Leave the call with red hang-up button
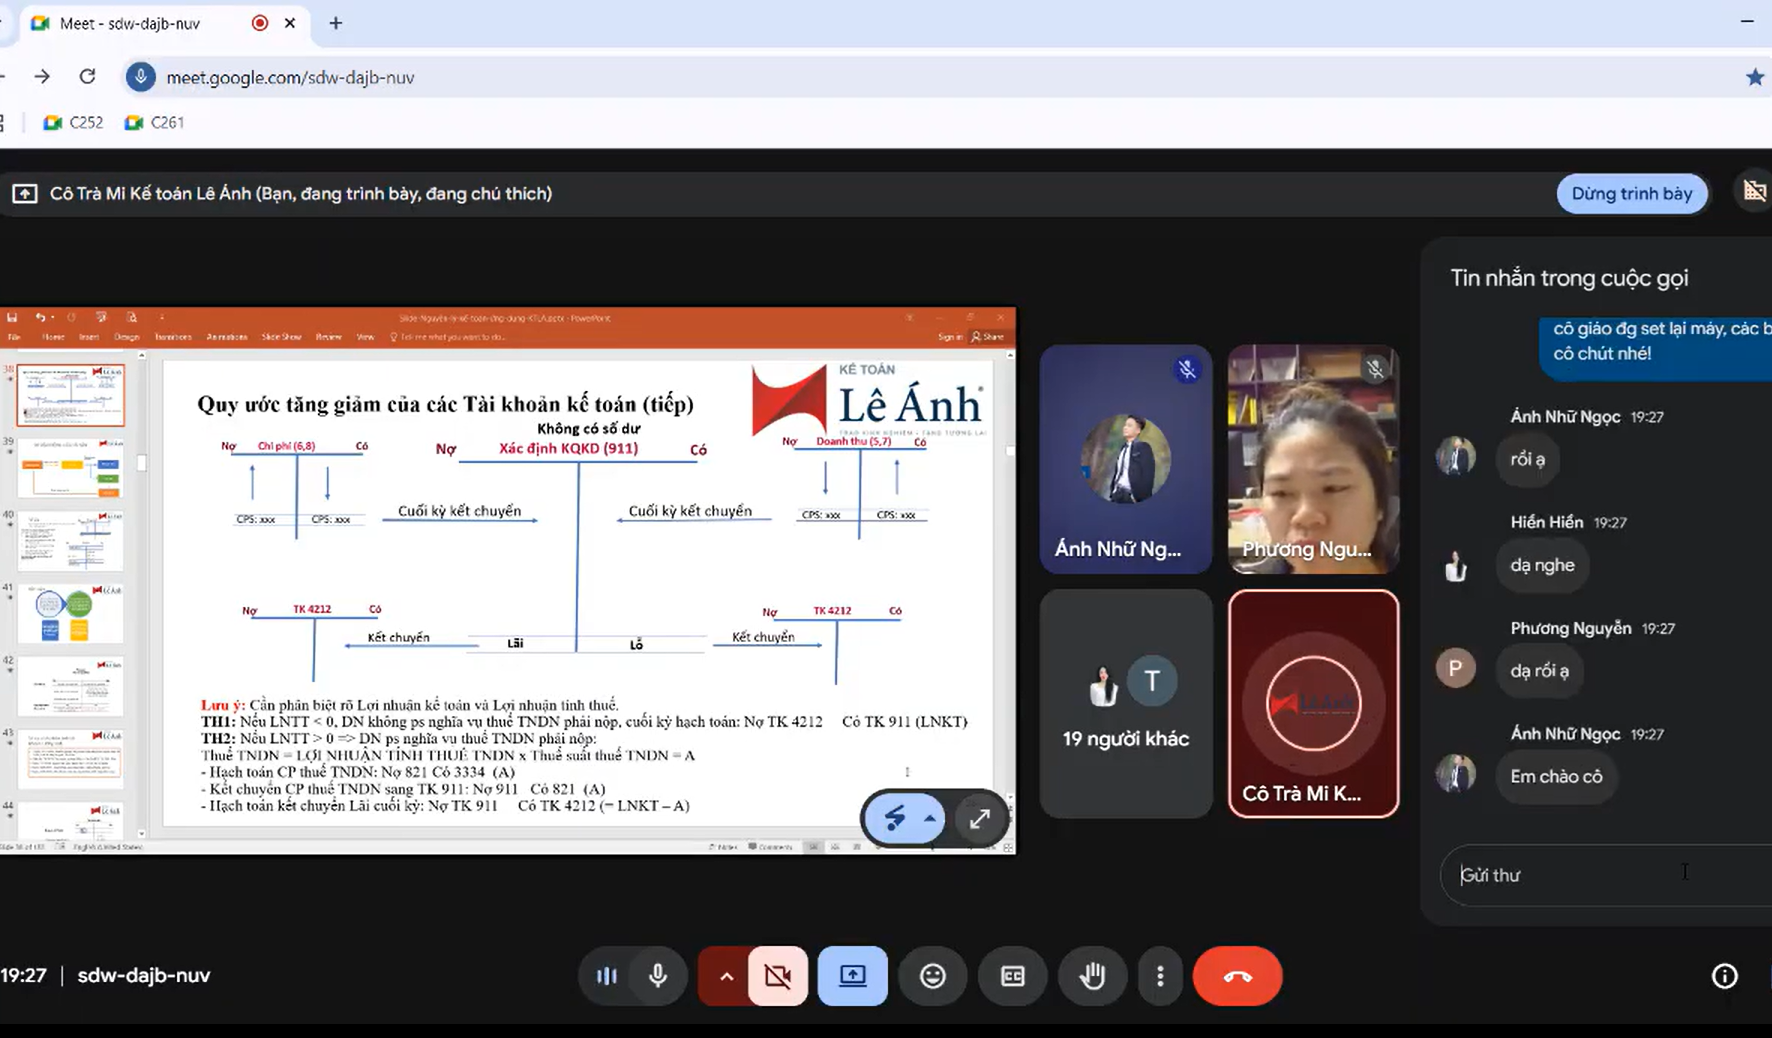 [x=1237, y=976]
